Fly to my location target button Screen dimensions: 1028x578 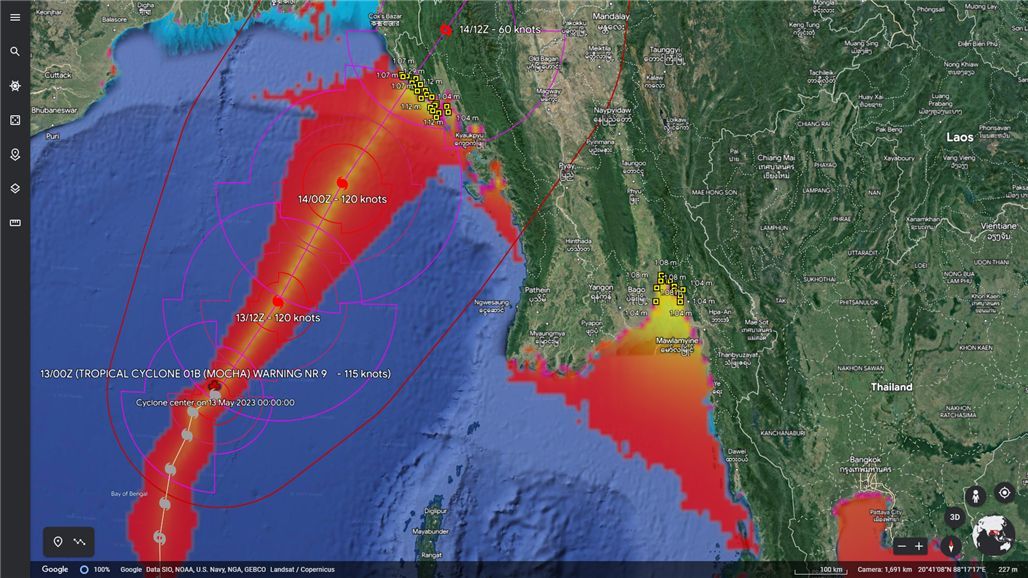(1004, 492)
